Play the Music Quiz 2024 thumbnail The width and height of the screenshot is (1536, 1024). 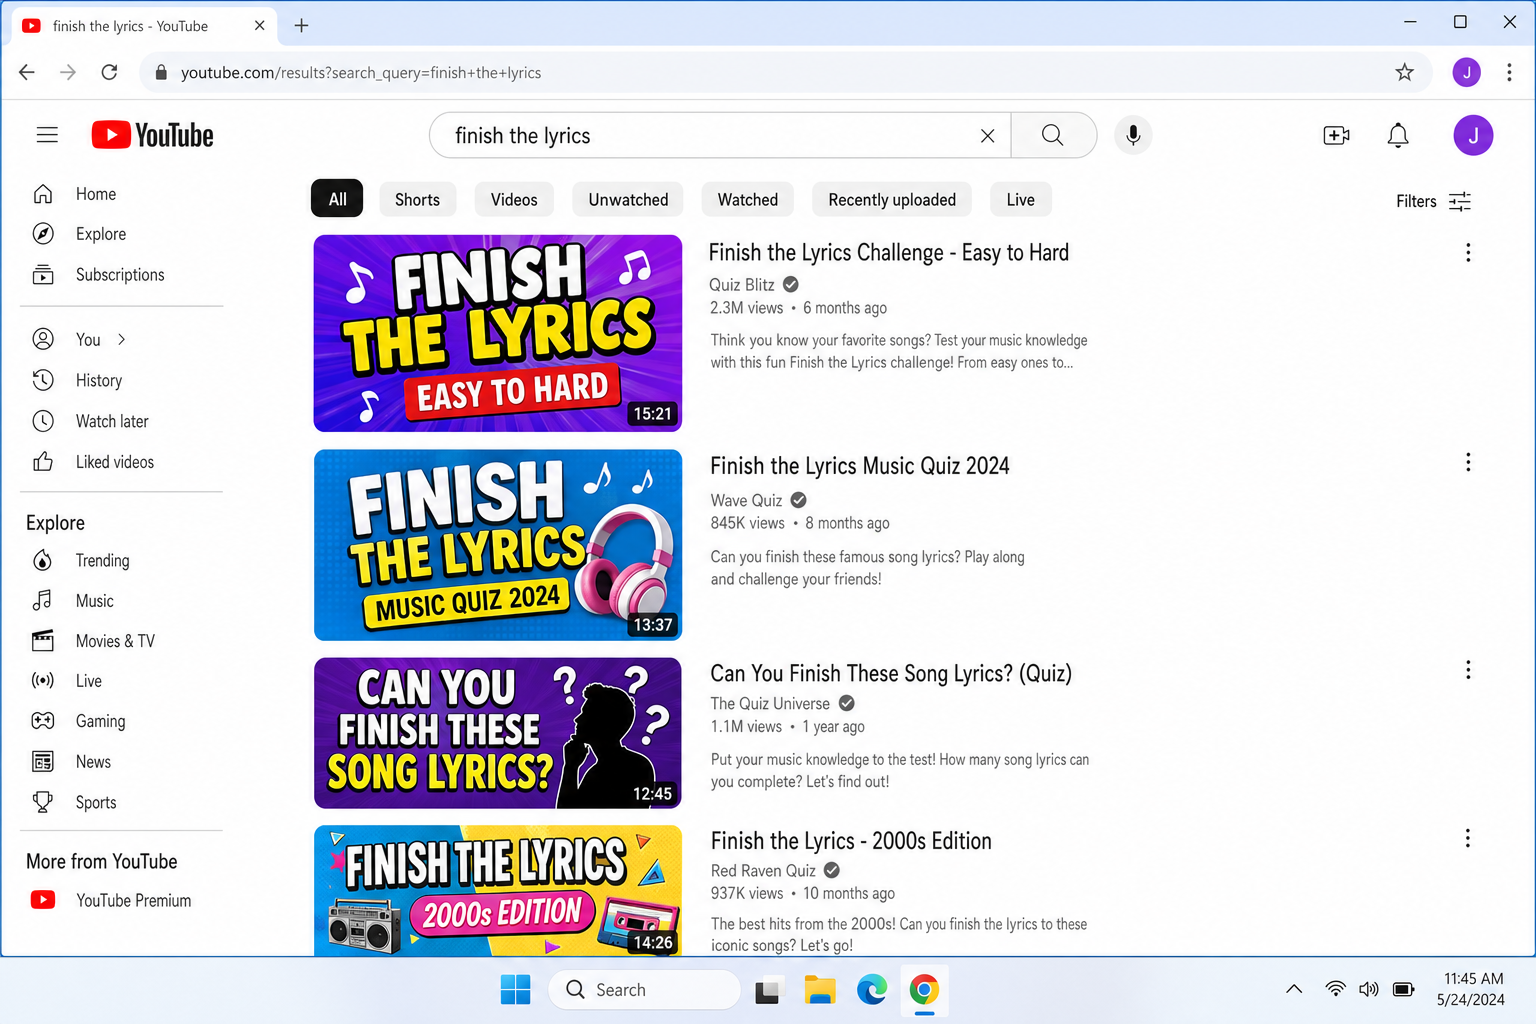coord(498,545)
